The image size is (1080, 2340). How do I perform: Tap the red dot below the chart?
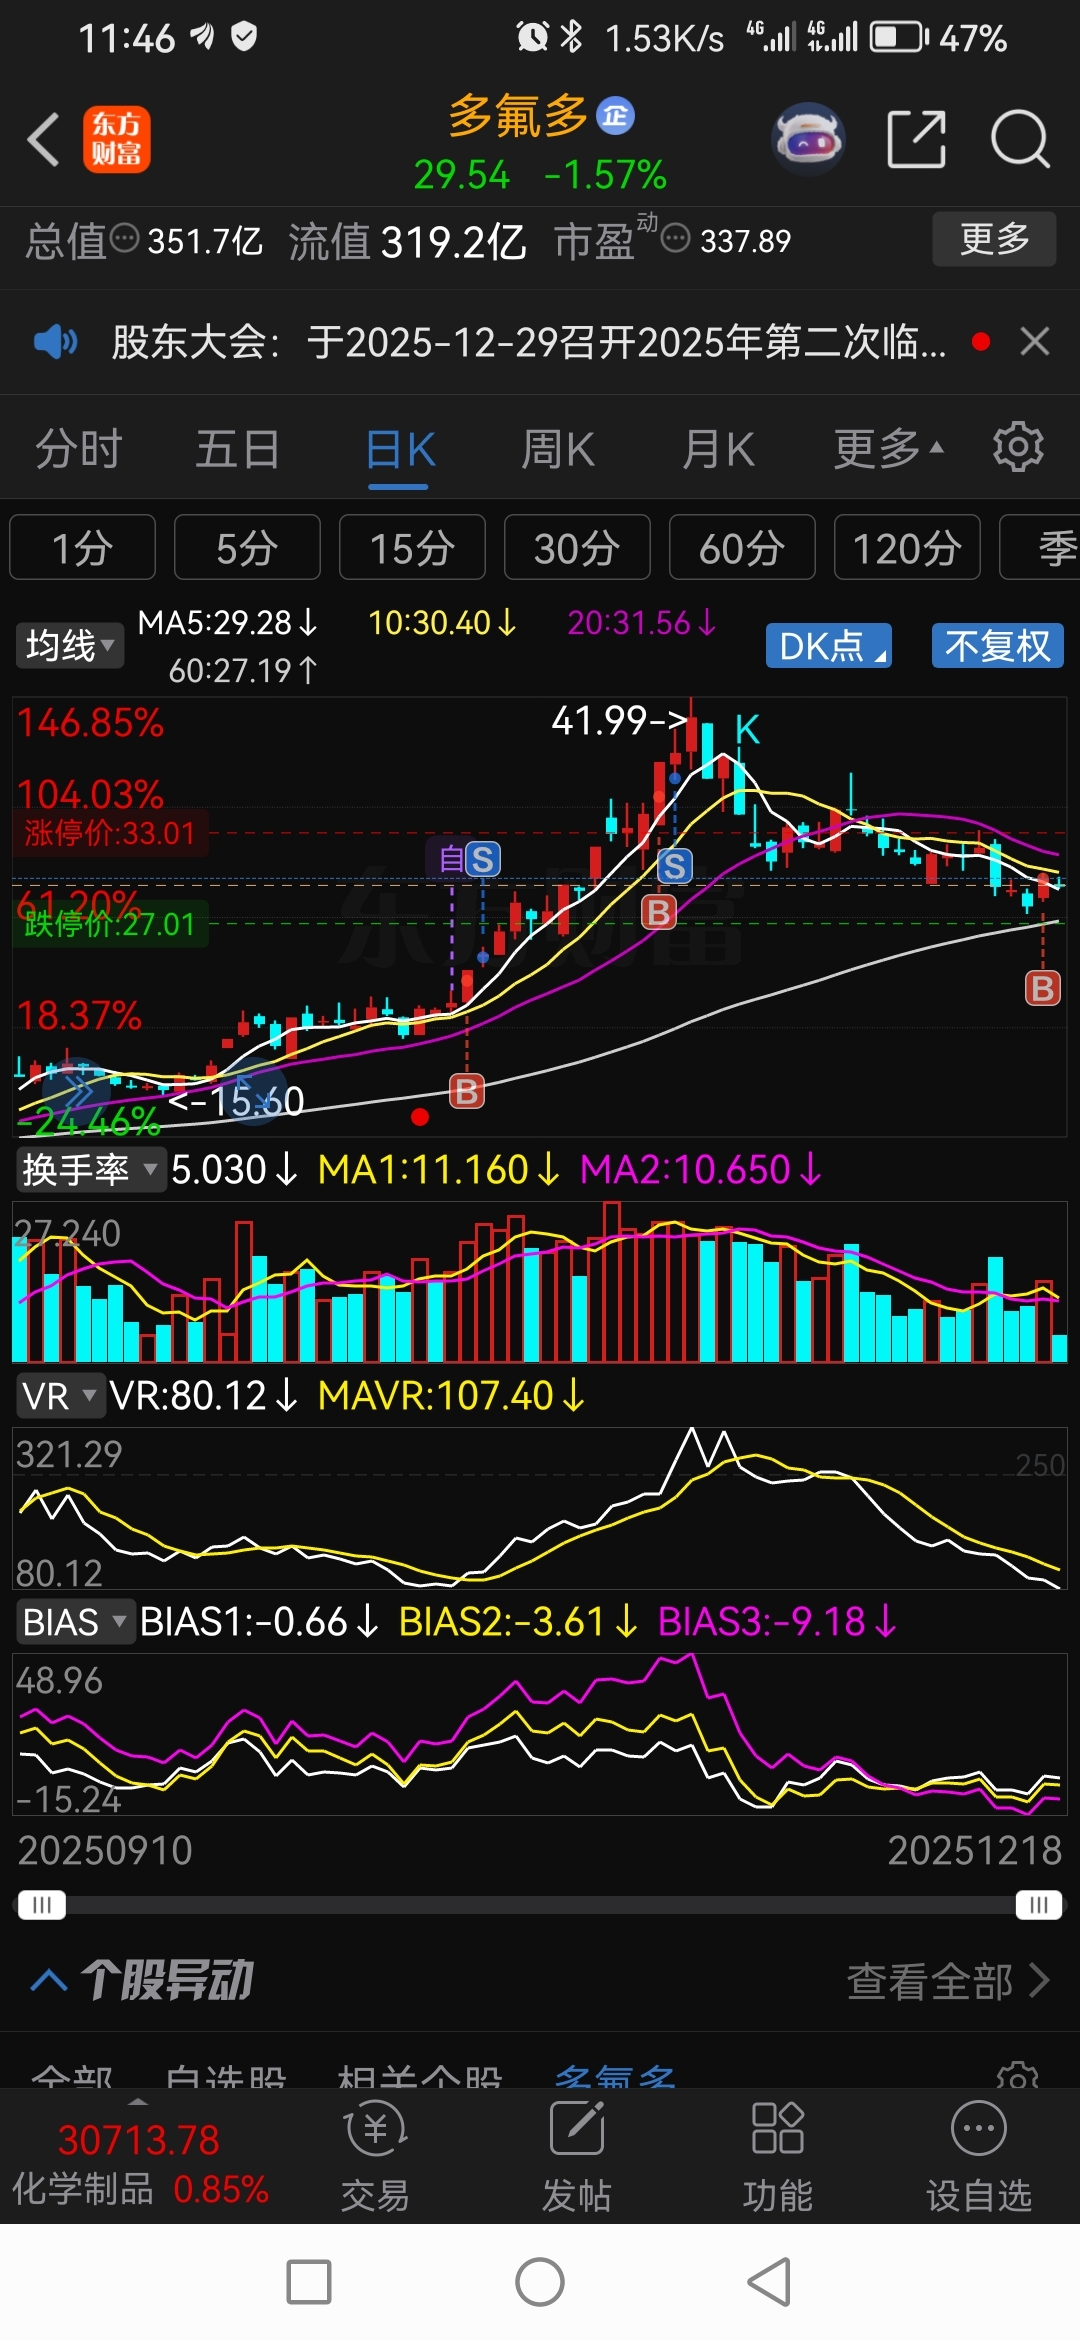[x=420, y=1117]
